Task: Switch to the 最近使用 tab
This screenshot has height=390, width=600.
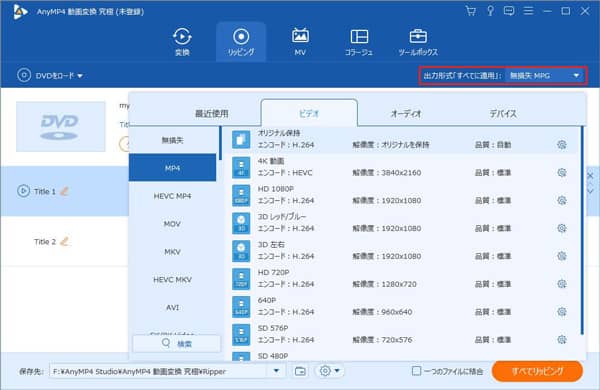Action: click(x=212, y=113)
